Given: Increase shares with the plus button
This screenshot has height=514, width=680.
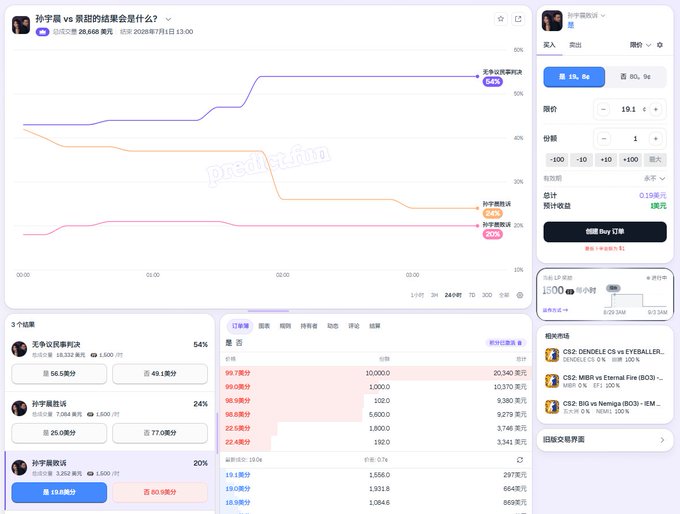Looking at the screenshot, I should (x=656, y=139).
